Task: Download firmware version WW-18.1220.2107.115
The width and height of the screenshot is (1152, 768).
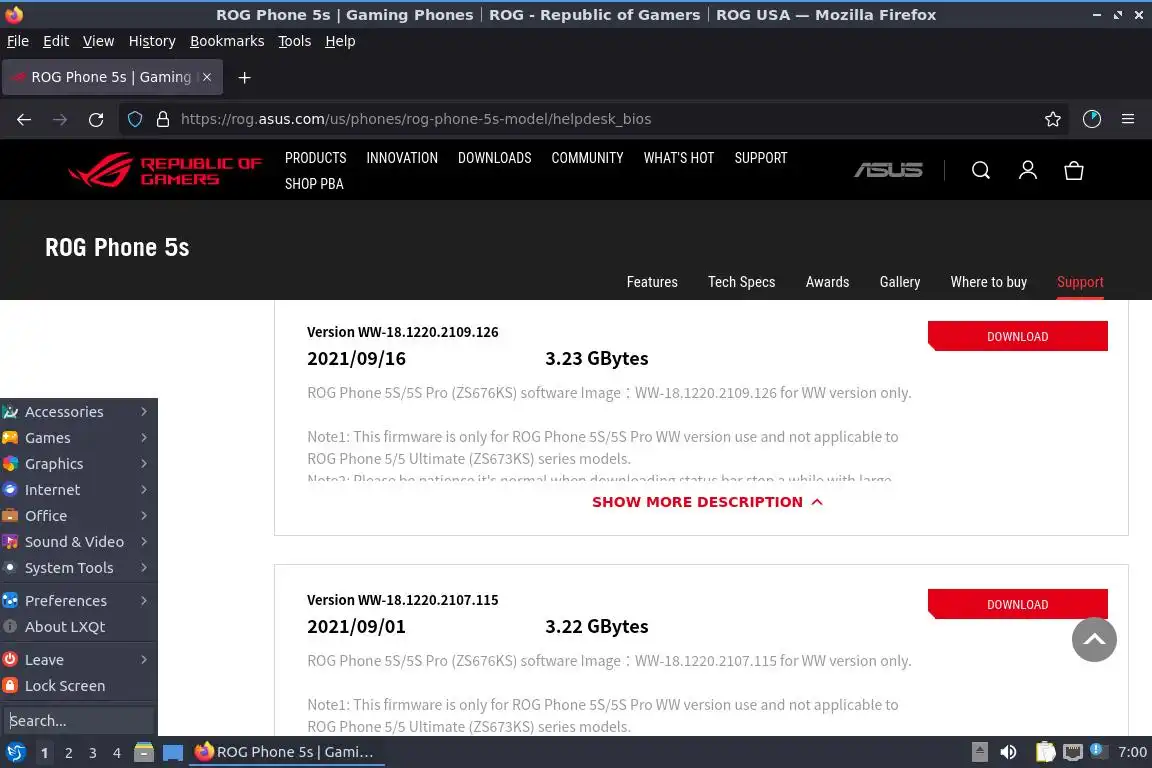Action: [1018, 604]
